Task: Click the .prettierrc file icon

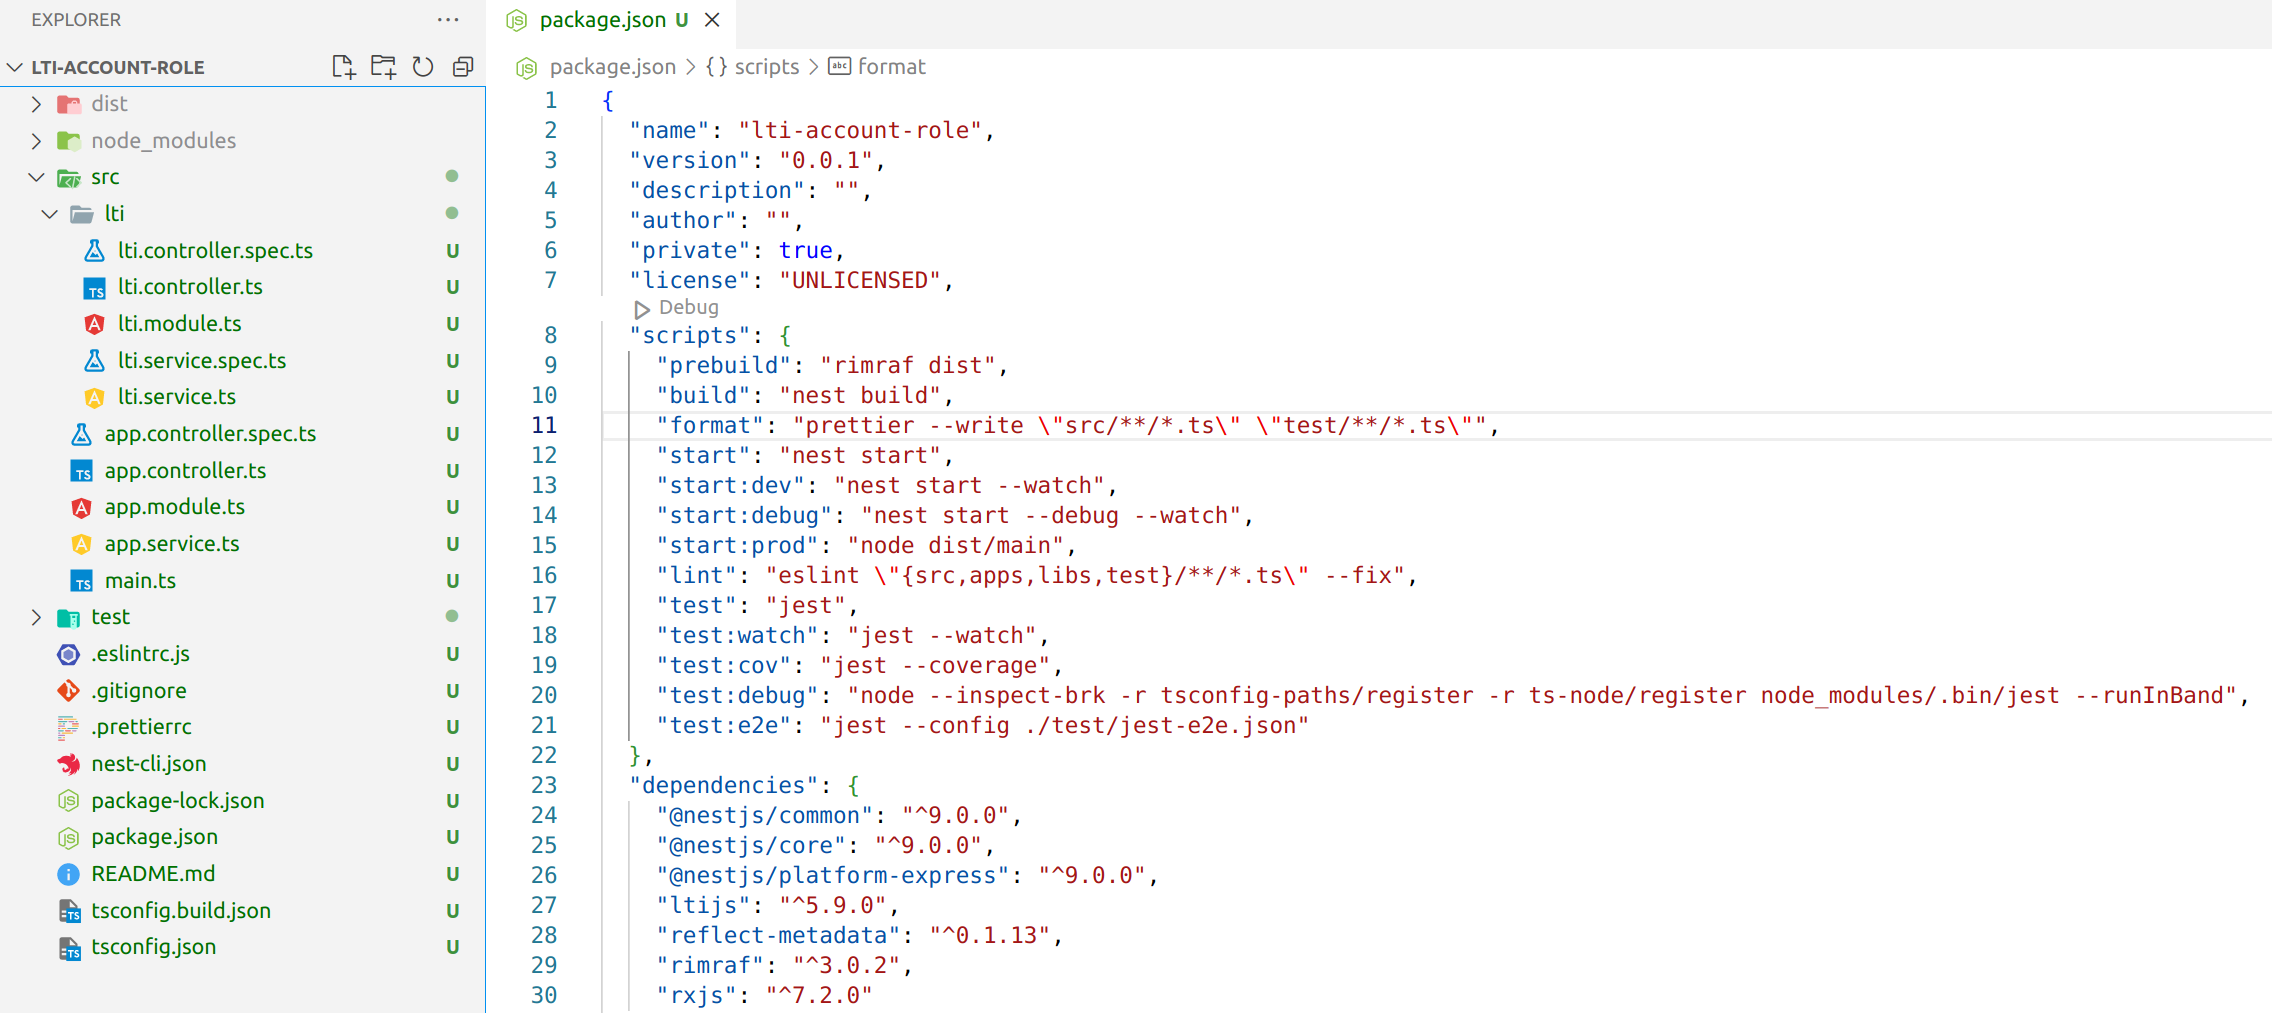Action: click(x=67, y=727)
